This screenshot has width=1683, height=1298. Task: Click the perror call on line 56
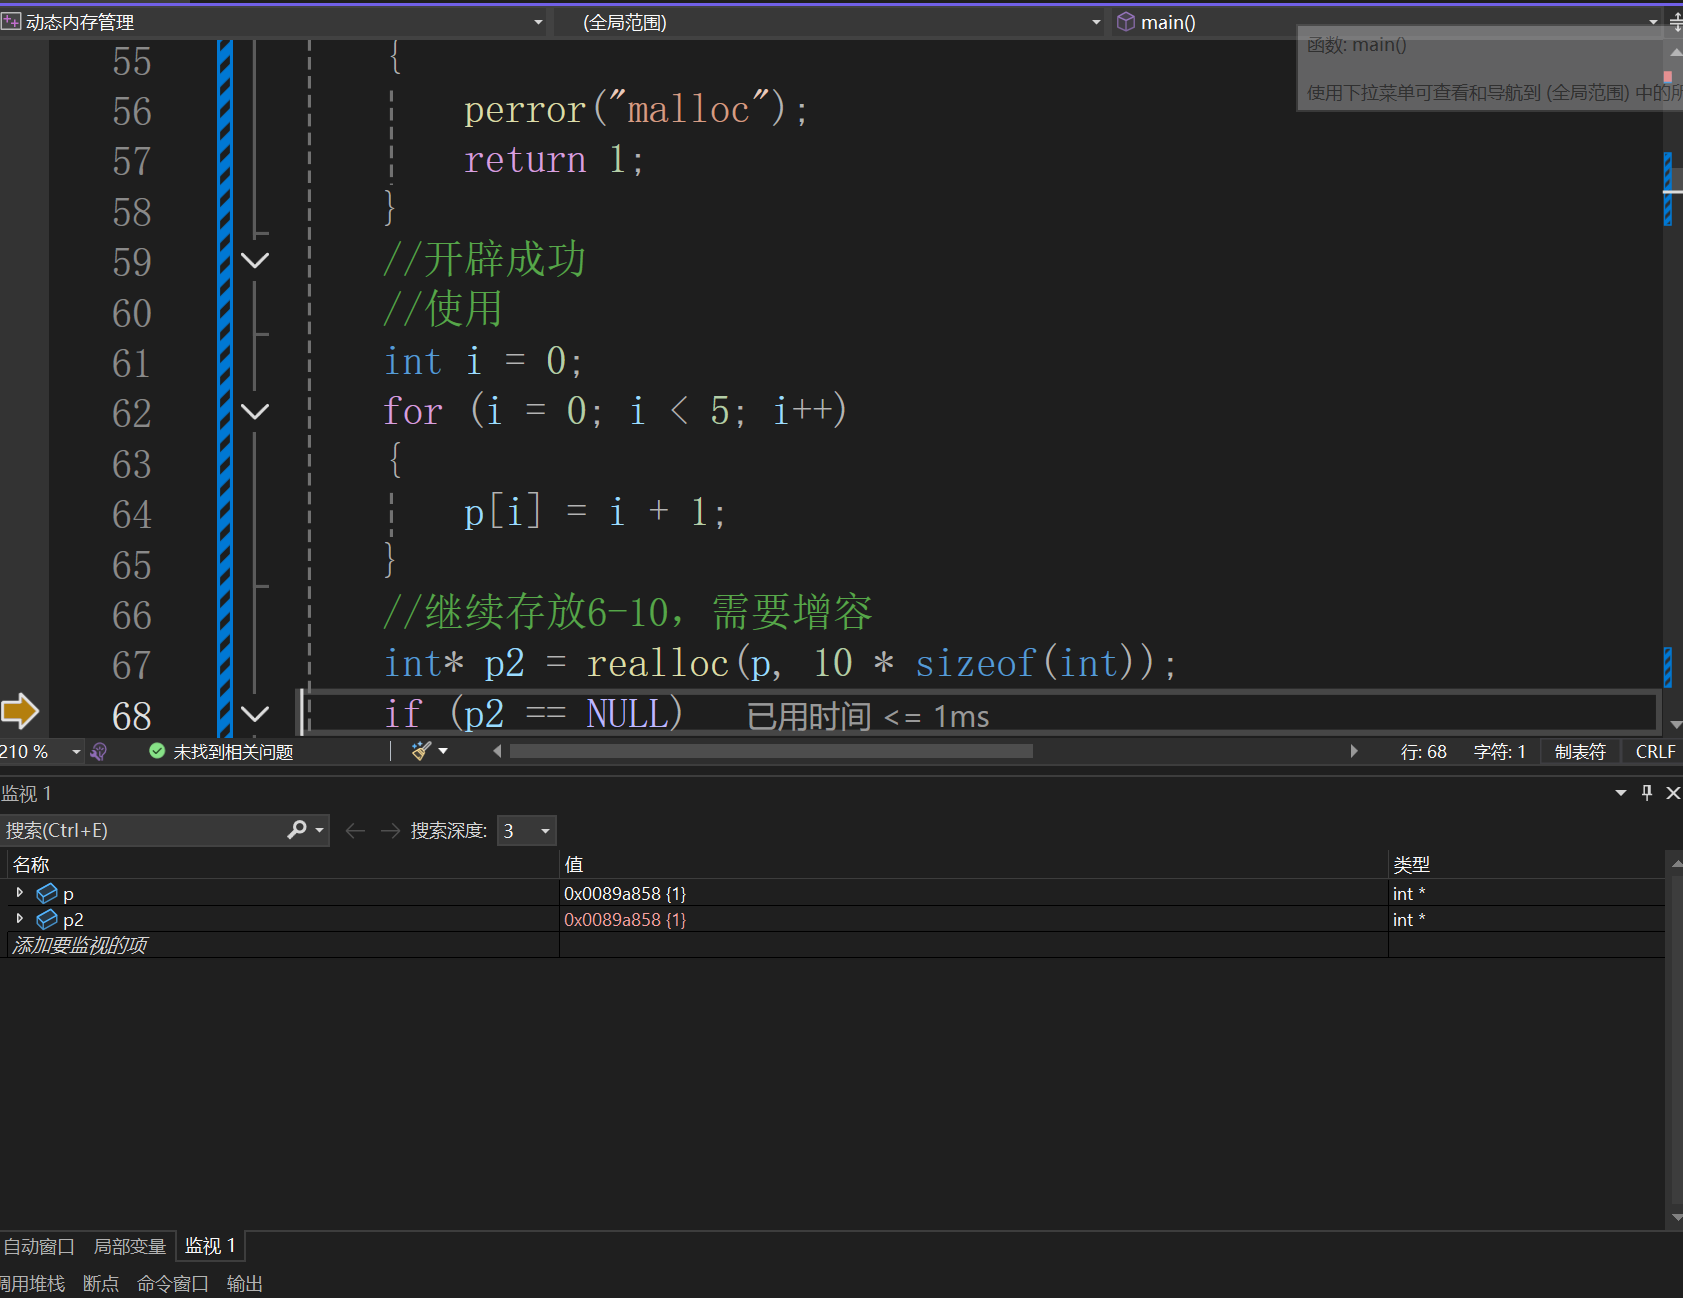tap(524, 110)
